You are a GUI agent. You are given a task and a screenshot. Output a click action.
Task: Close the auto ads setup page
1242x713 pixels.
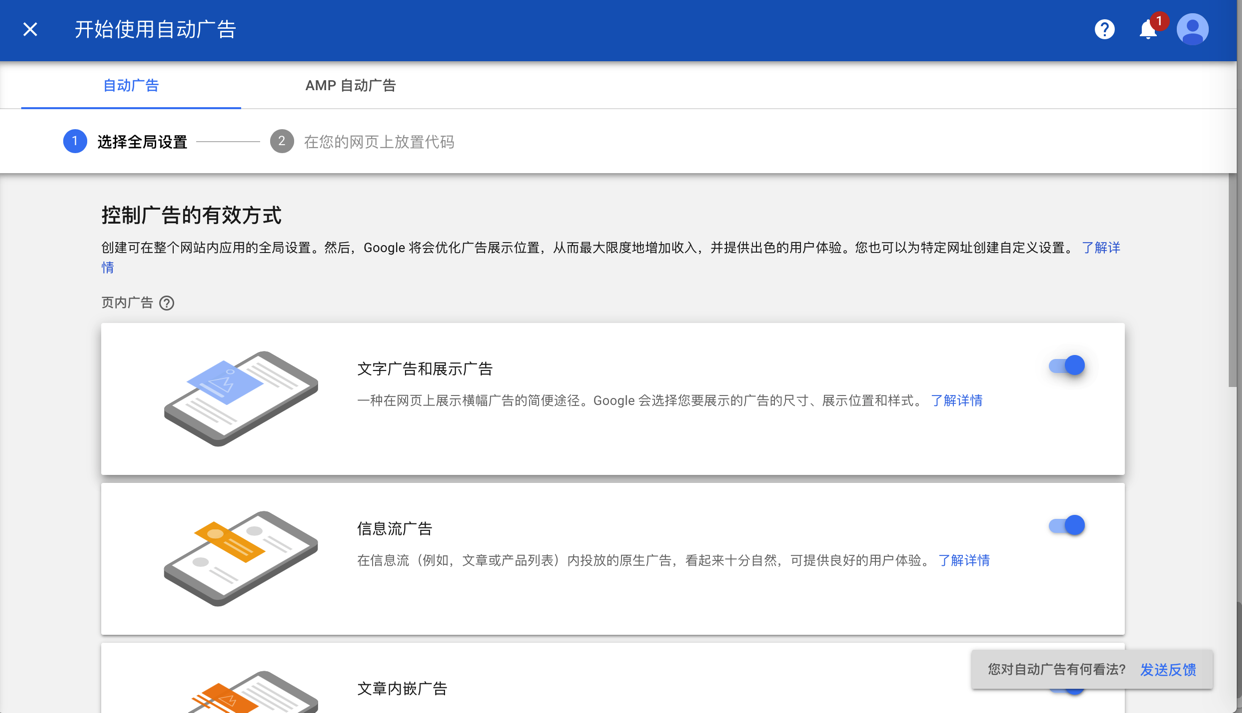point(30,29)
